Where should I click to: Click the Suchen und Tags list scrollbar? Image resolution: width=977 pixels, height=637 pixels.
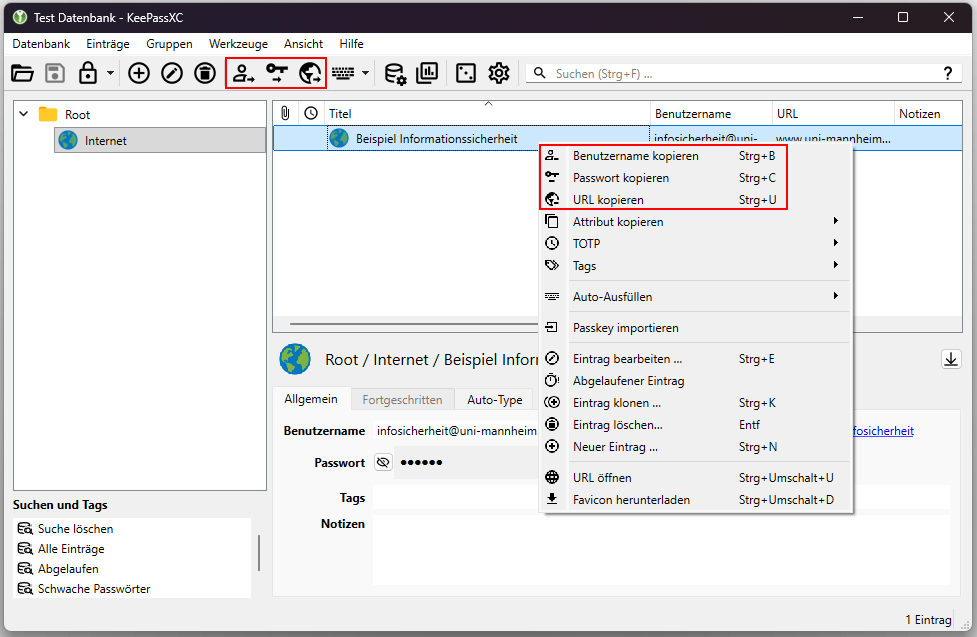point(259,553)
